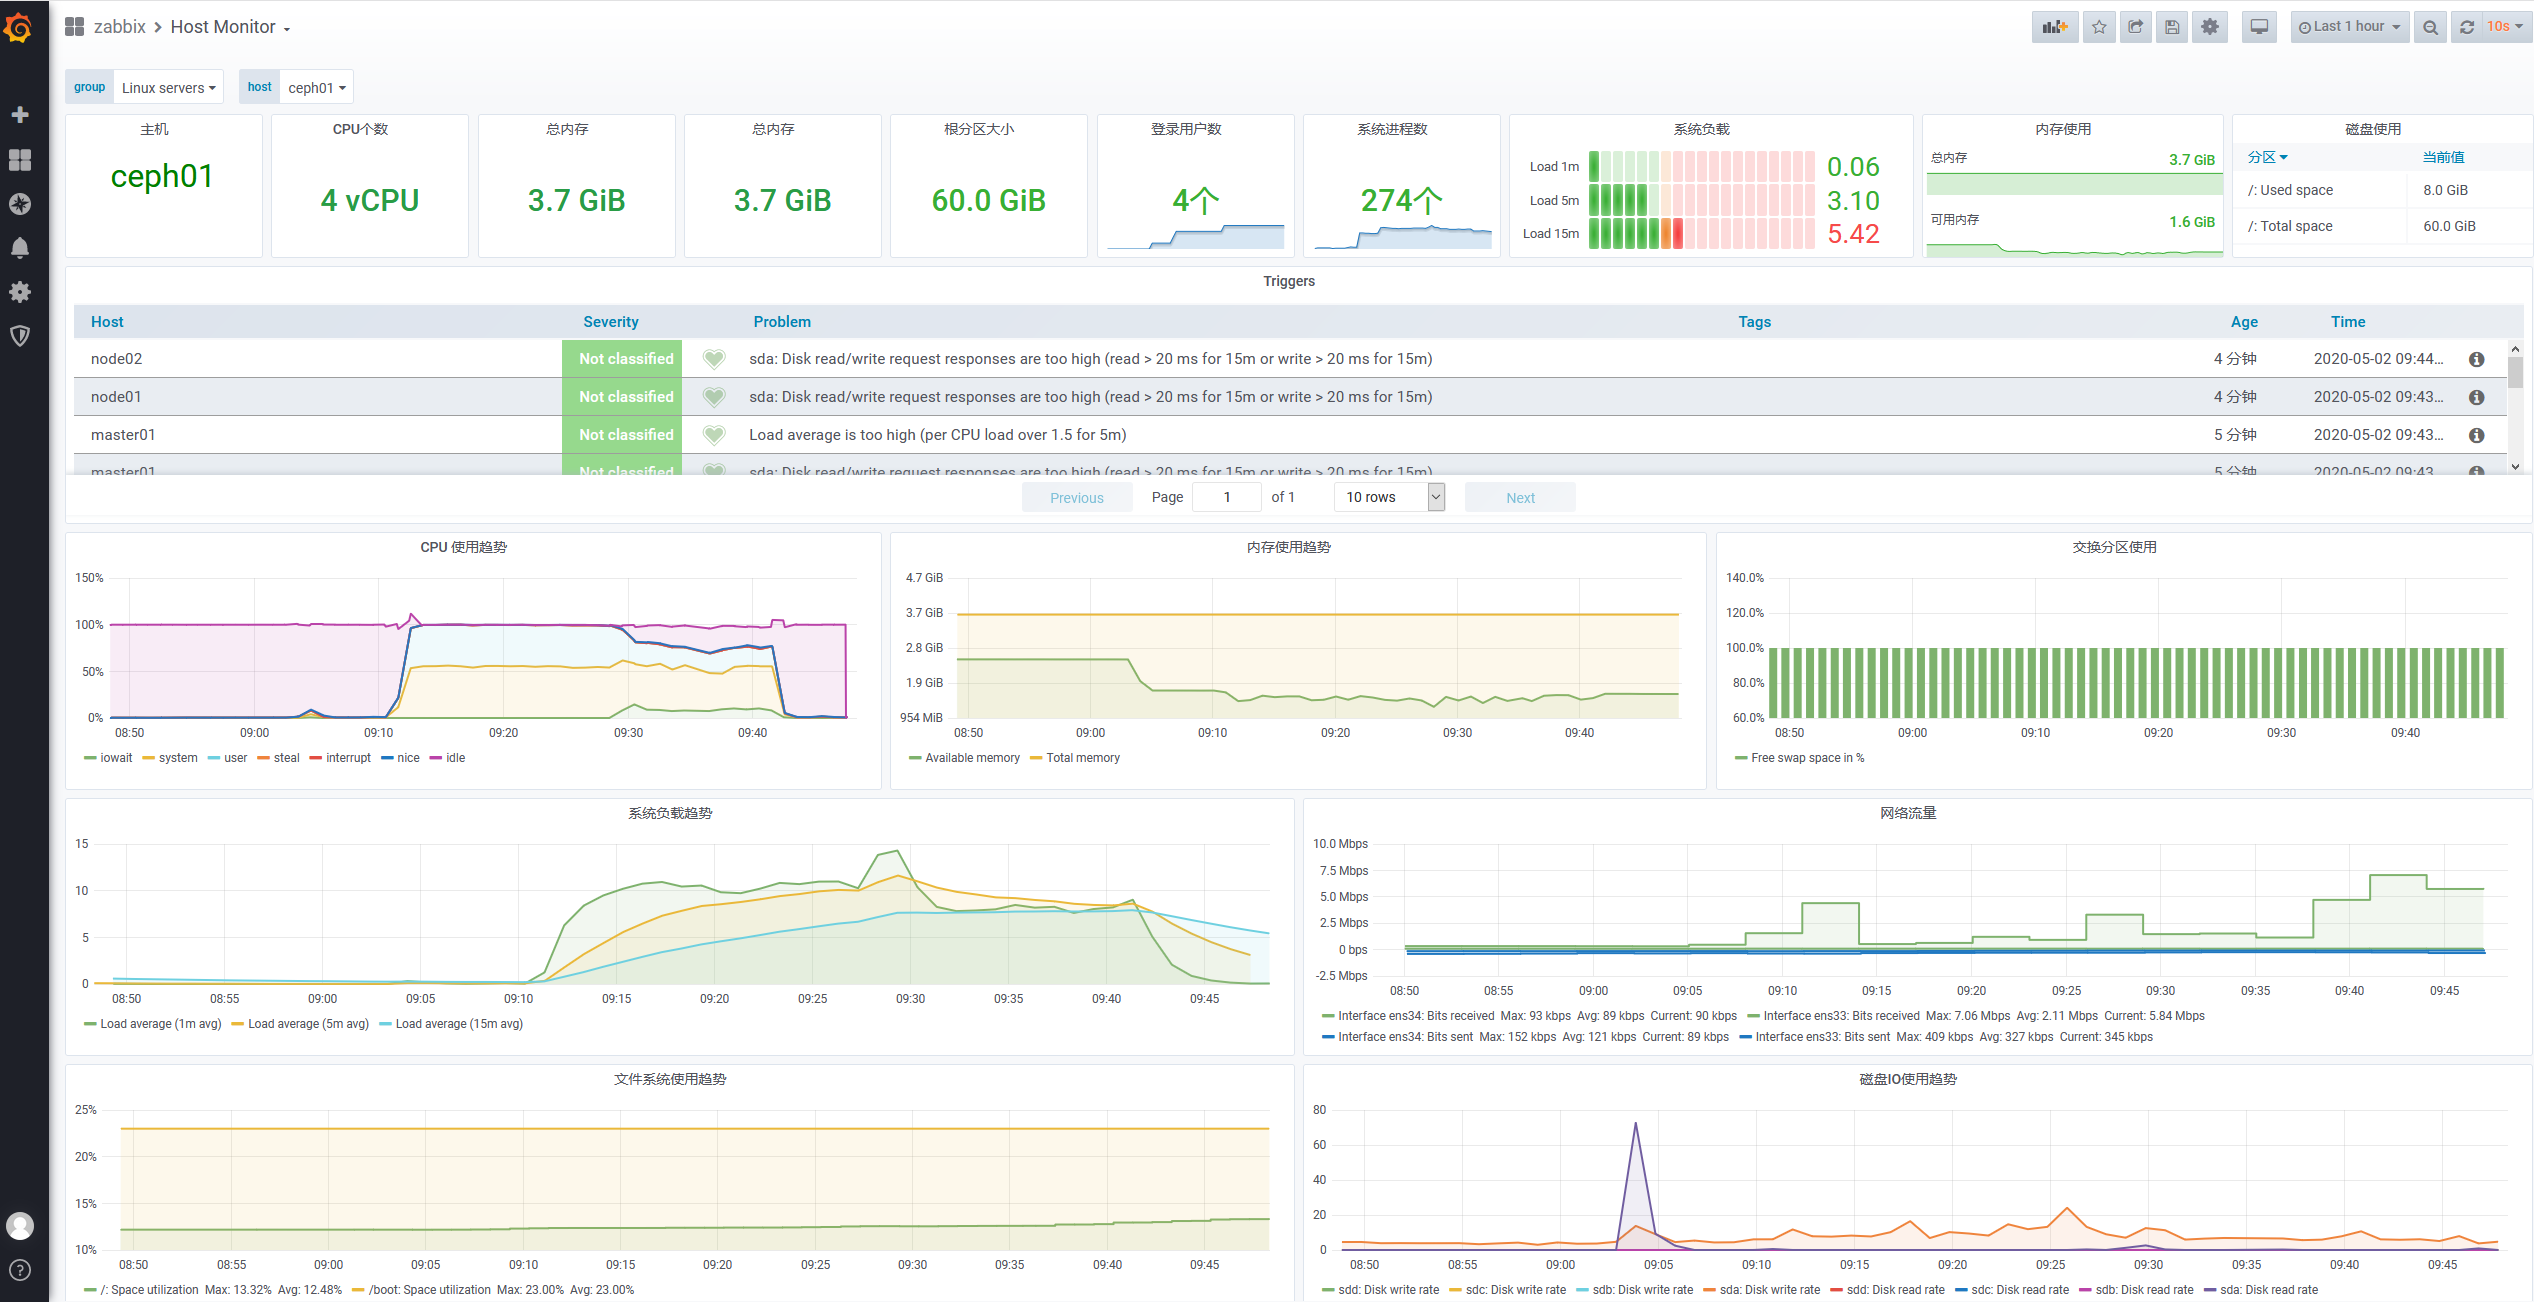Click the sda Disk write rate legend color

point(1709,1290)
